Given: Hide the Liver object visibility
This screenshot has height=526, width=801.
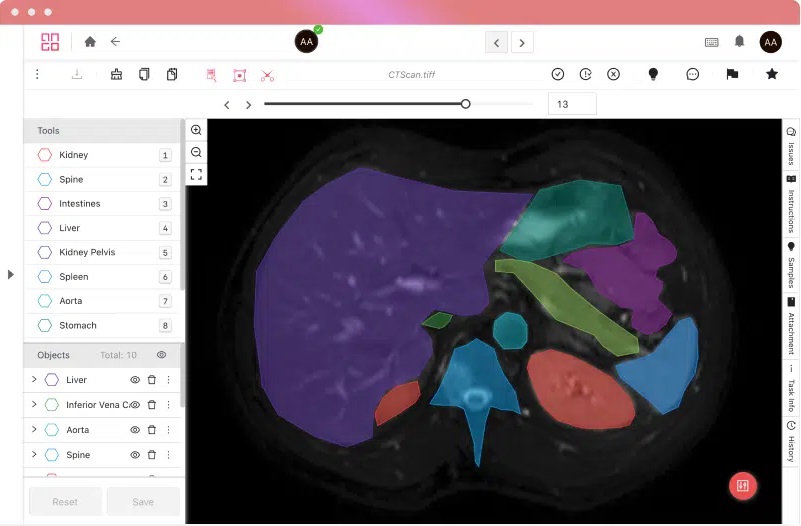Looking at the screenshot, I should (x=135, y=380).
